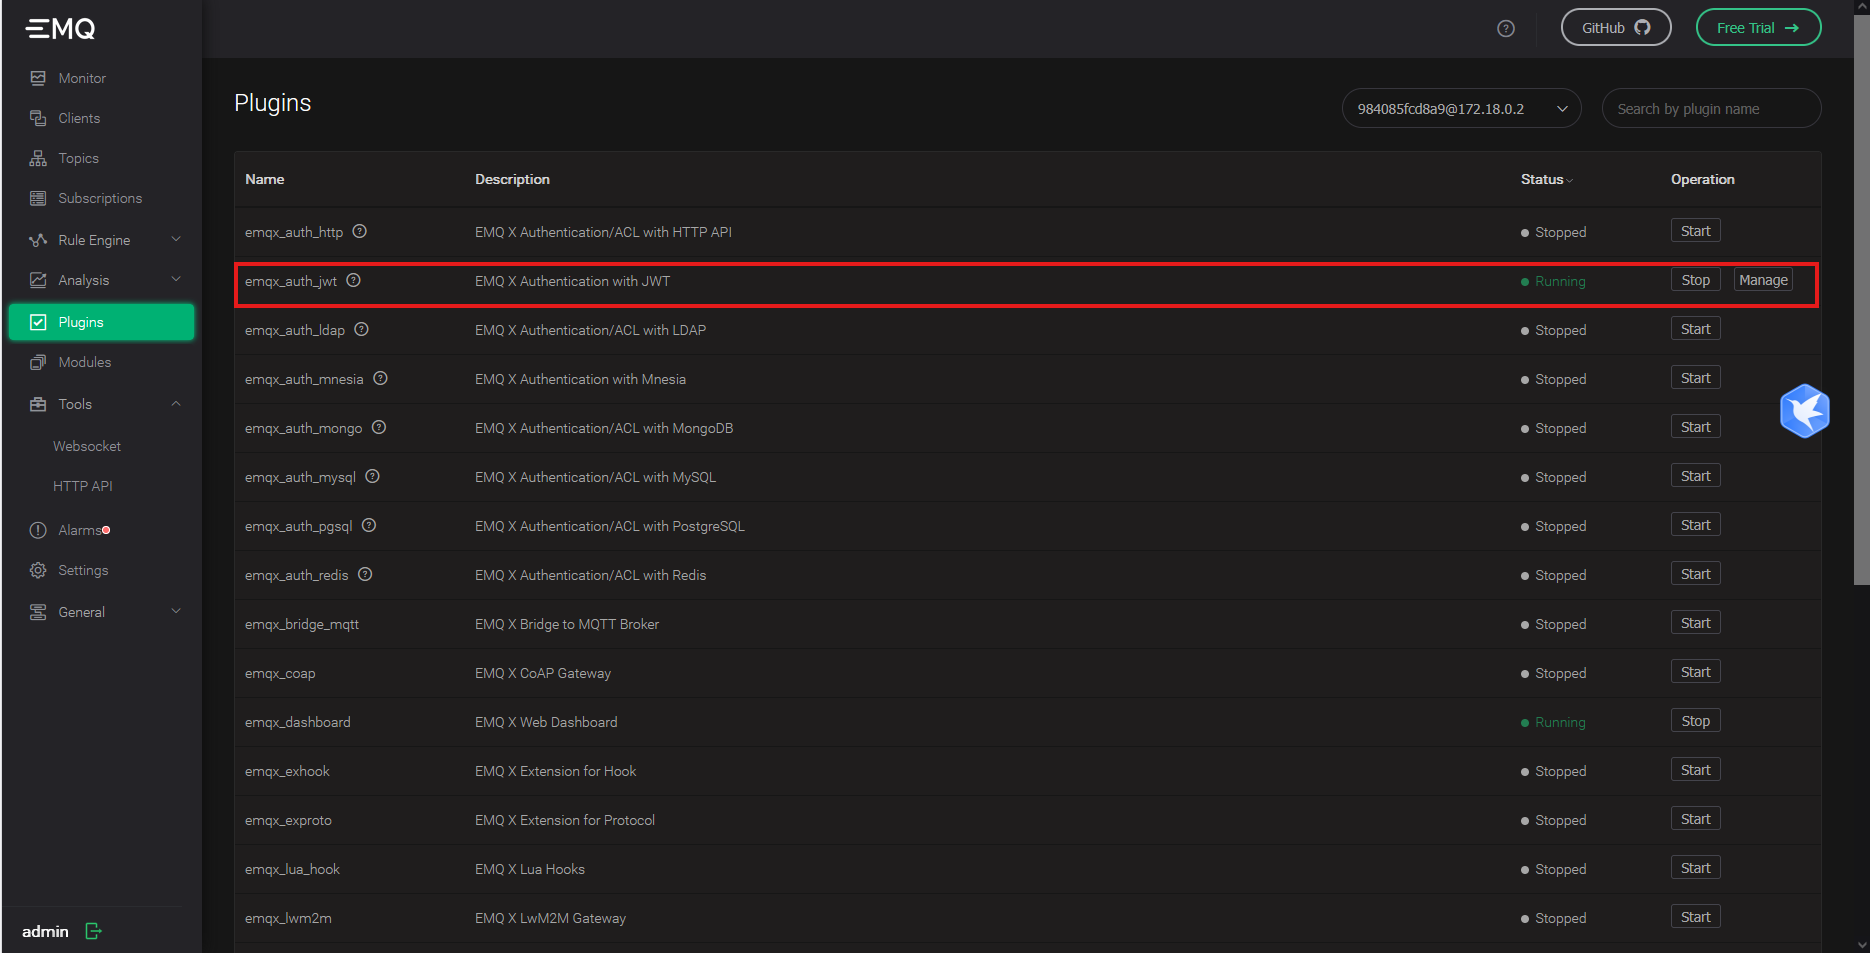The image size is (1870, 953).
Task: Click the help icon beside emqx_auth_mongo
Action: pyautogui.click(x=379, y=428)
